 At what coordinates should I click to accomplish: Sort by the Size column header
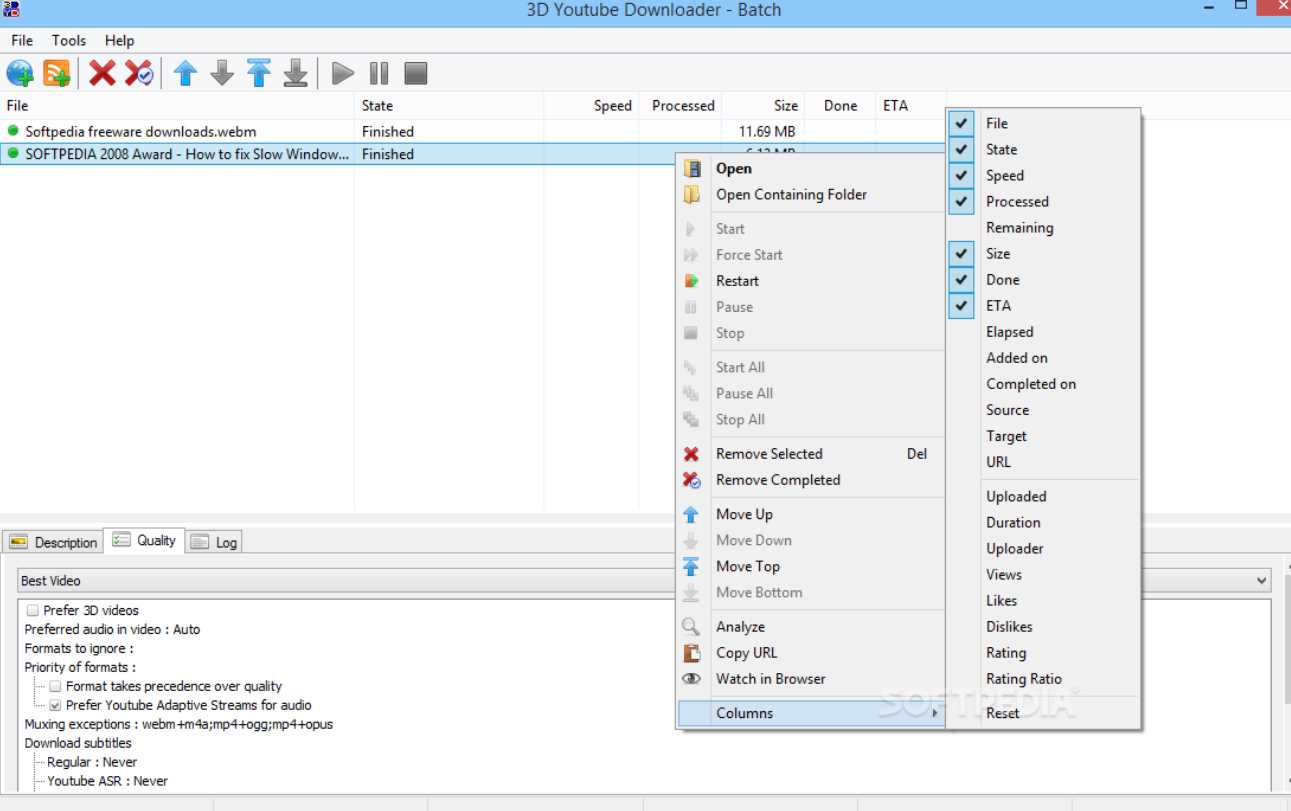click(763, 105)
